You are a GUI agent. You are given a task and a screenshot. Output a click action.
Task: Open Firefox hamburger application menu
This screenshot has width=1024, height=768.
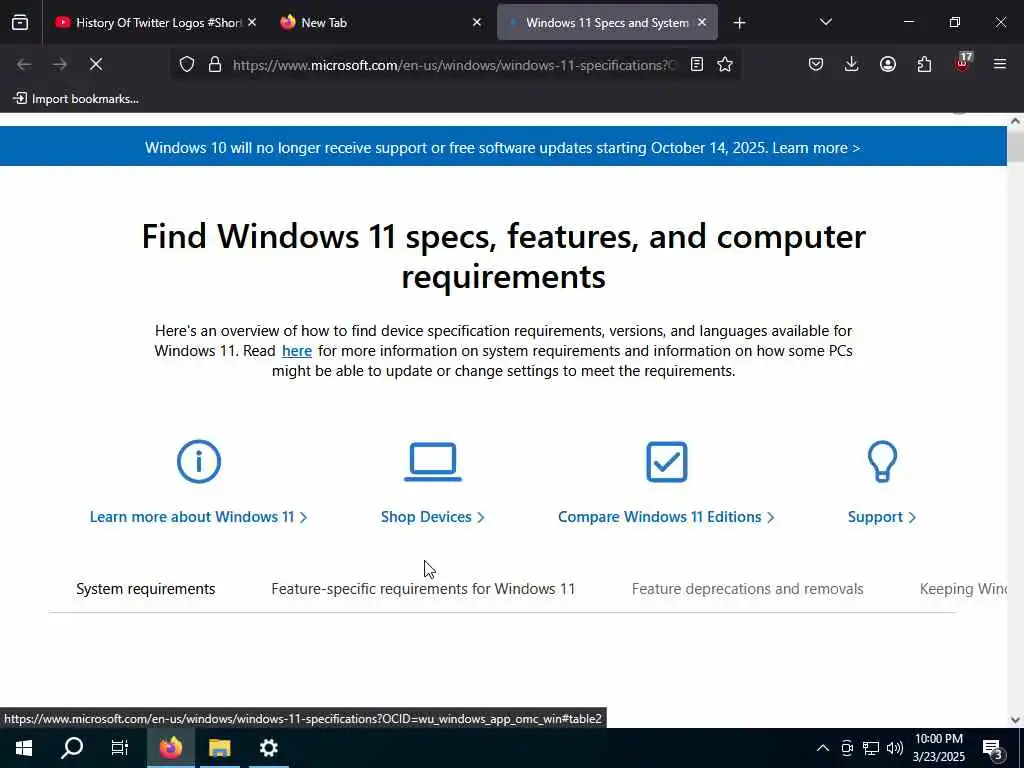[1000, 65]
